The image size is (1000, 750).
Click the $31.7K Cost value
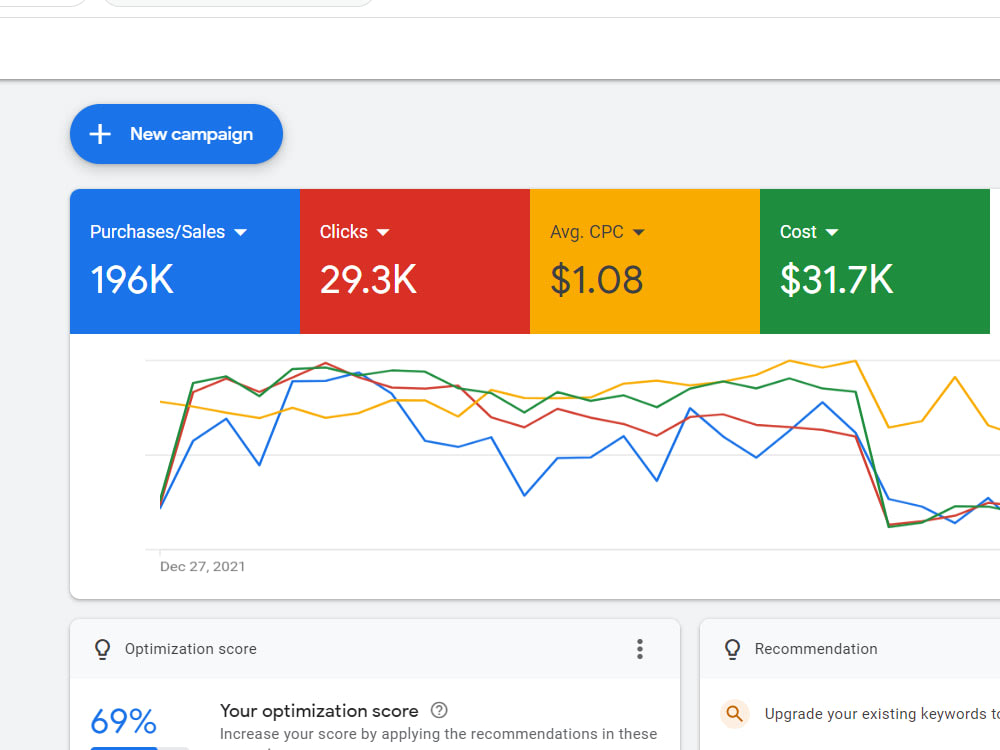click(x=836, y=280)
